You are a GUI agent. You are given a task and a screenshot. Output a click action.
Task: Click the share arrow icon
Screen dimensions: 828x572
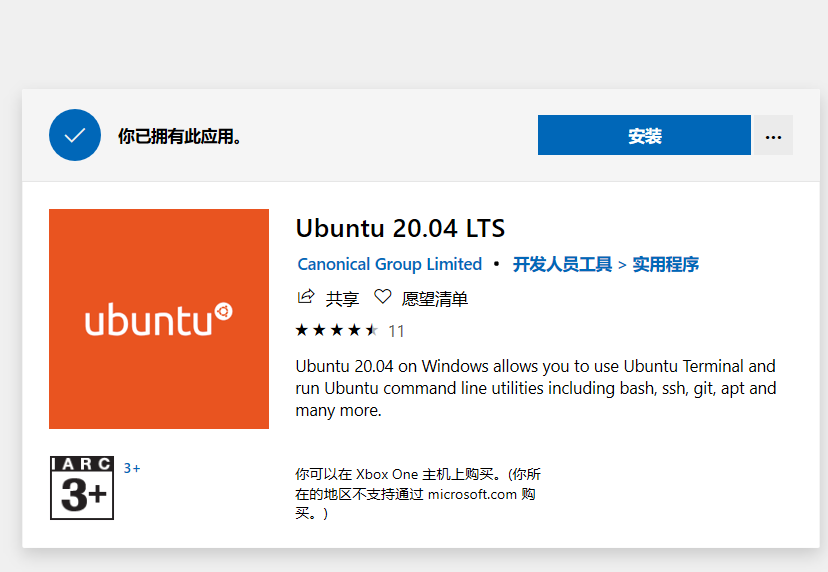pyautogui.click(x=306, y=297)
